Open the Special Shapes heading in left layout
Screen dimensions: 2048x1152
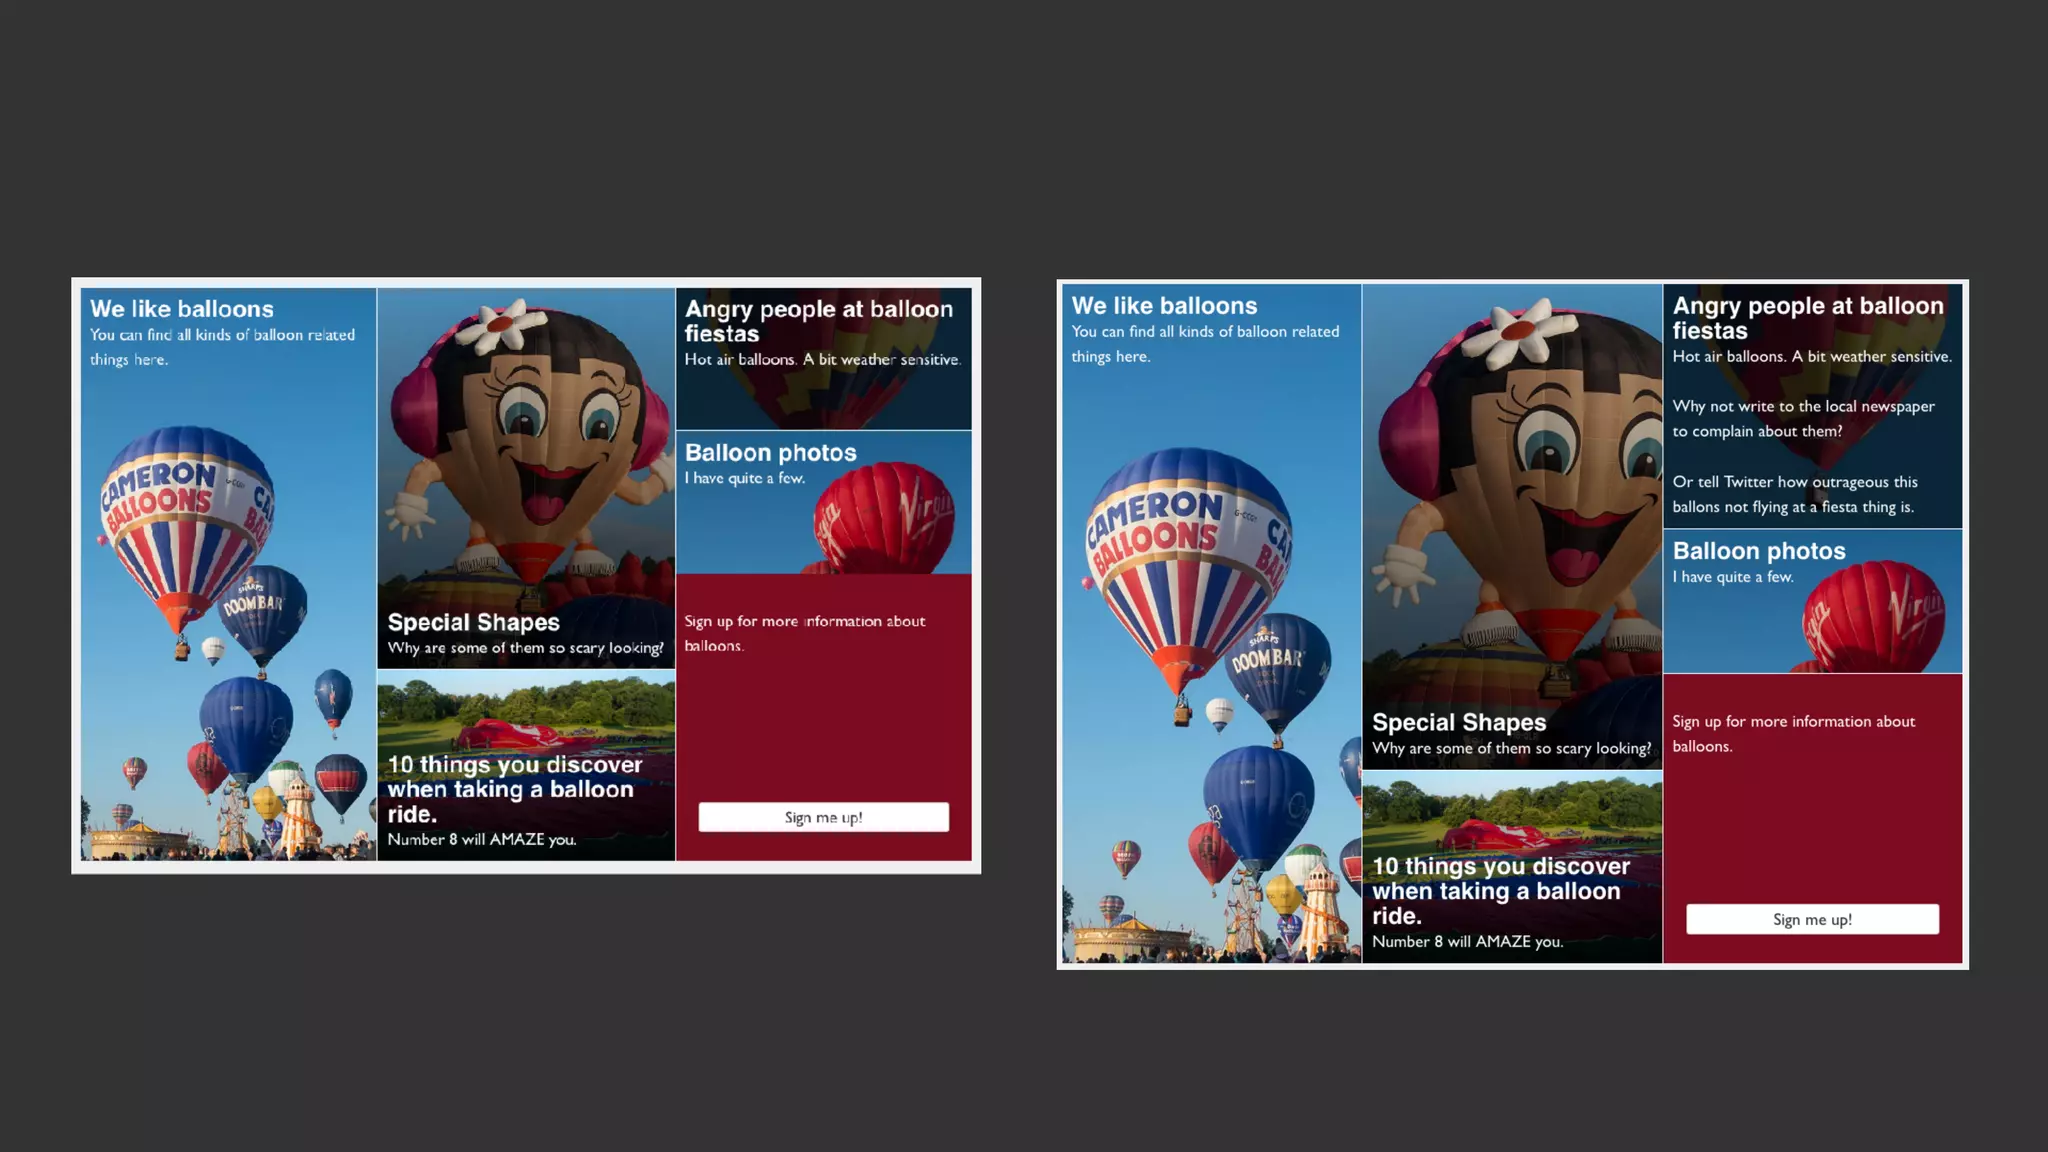click(473, 622)
